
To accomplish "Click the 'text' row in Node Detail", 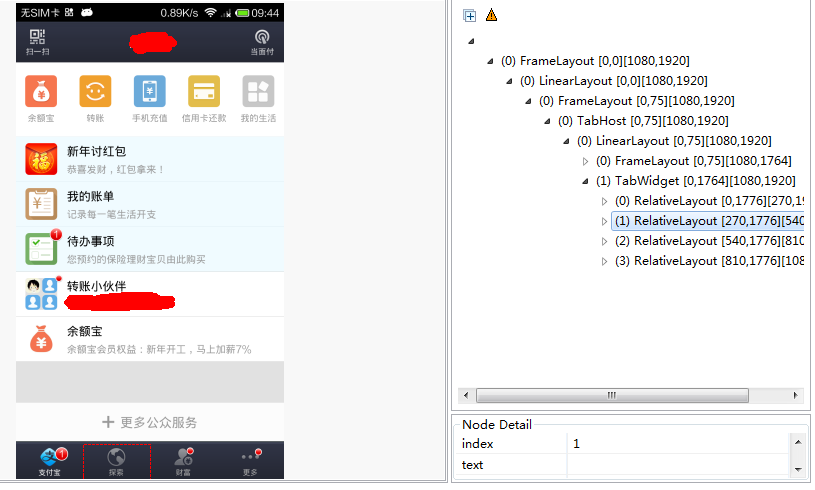I will (x=622, y=465).
